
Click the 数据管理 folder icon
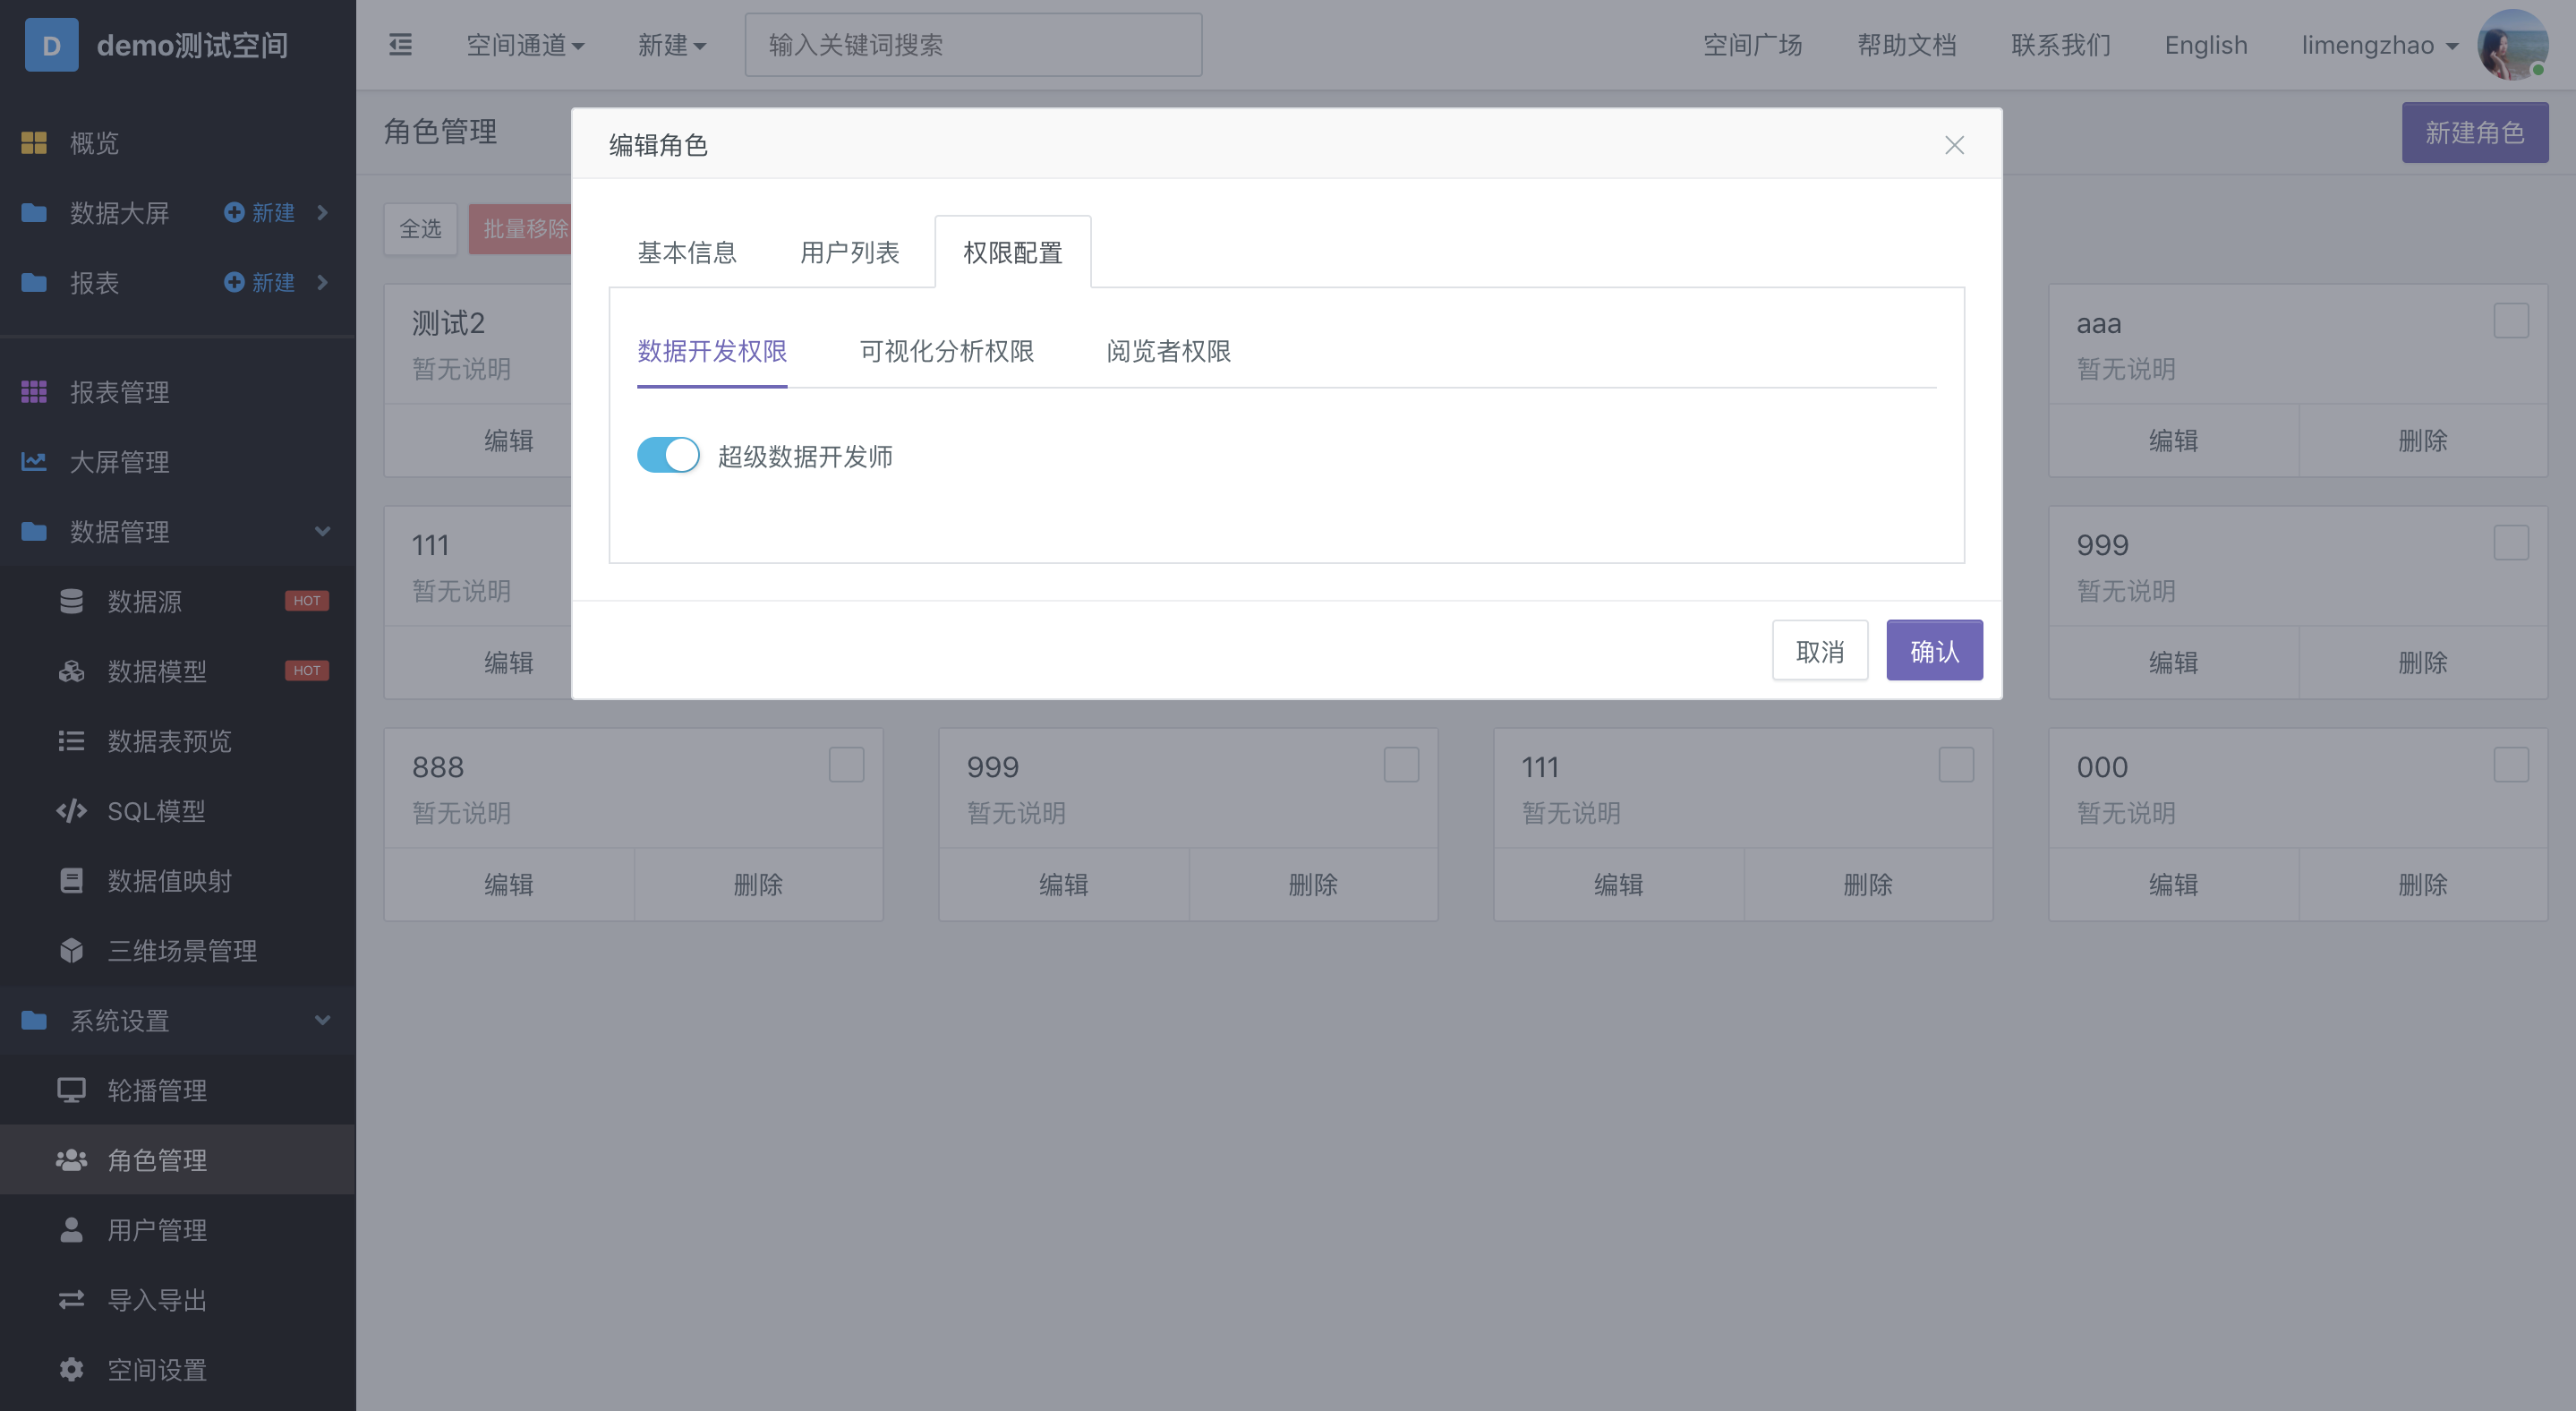(x=34, y=532)
